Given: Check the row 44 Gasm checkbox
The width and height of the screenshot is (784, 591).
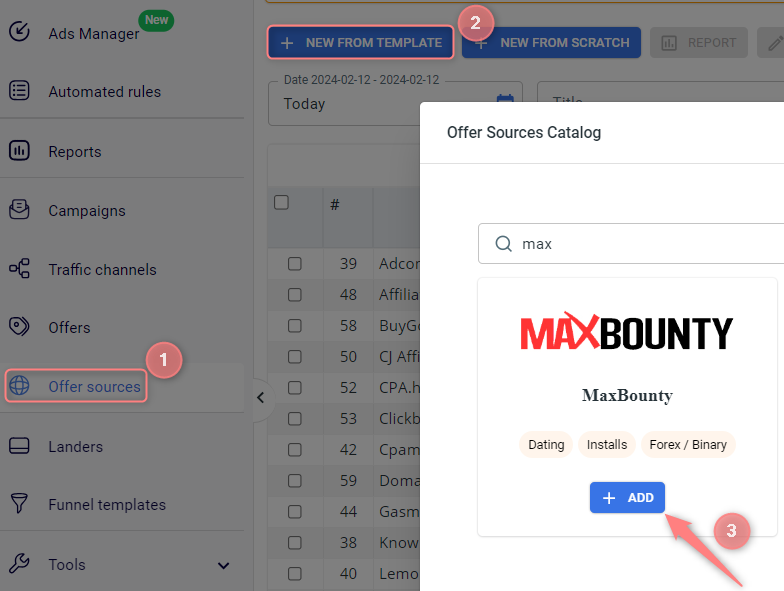Looking at the screenshot, I should tap(294, 512).
